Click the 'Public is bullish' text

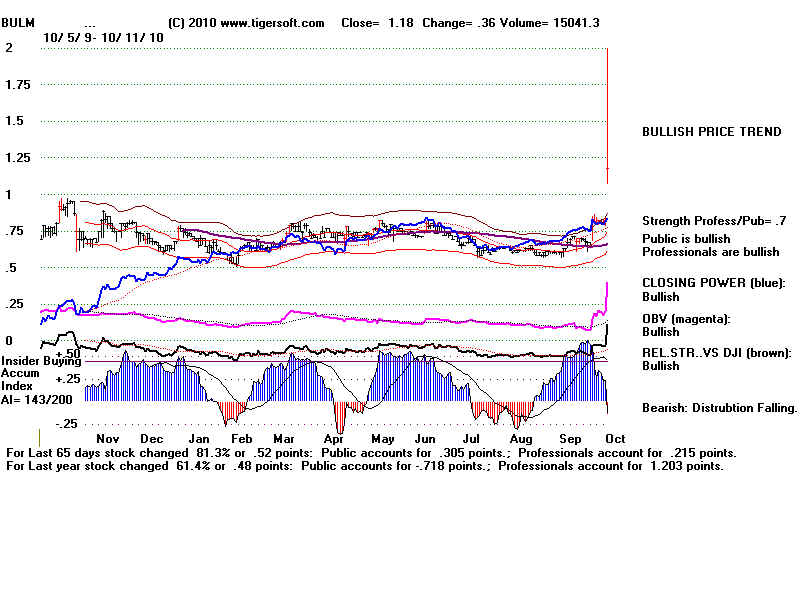[x=686, y=239]
